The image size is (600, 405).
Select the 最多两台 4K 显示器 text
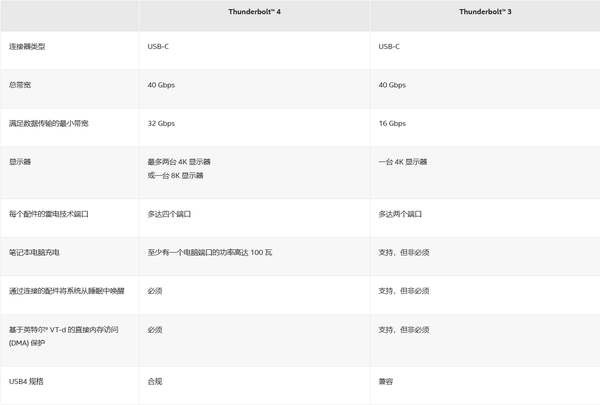(x=179, y=161)
